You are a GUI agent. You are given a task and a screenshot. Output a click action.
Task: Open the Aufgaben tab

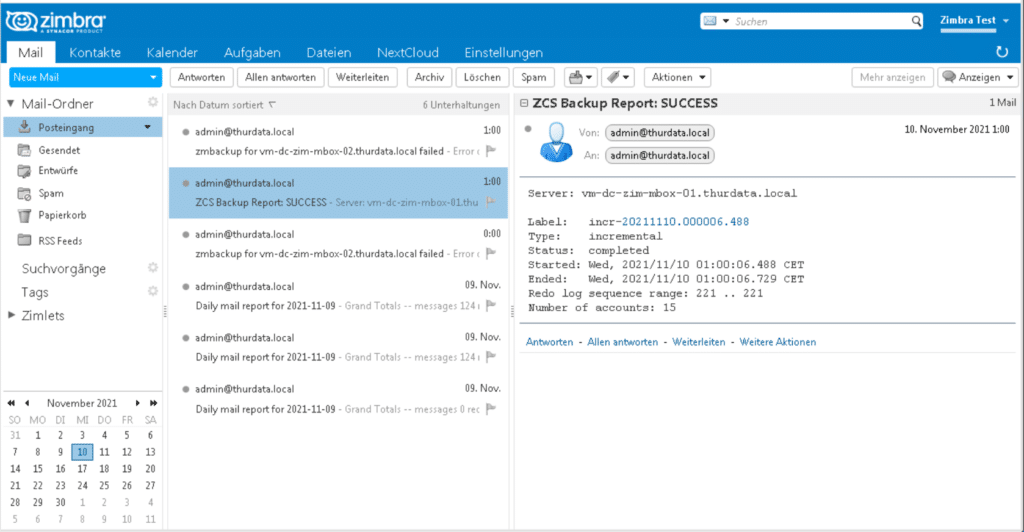point(252,52)
